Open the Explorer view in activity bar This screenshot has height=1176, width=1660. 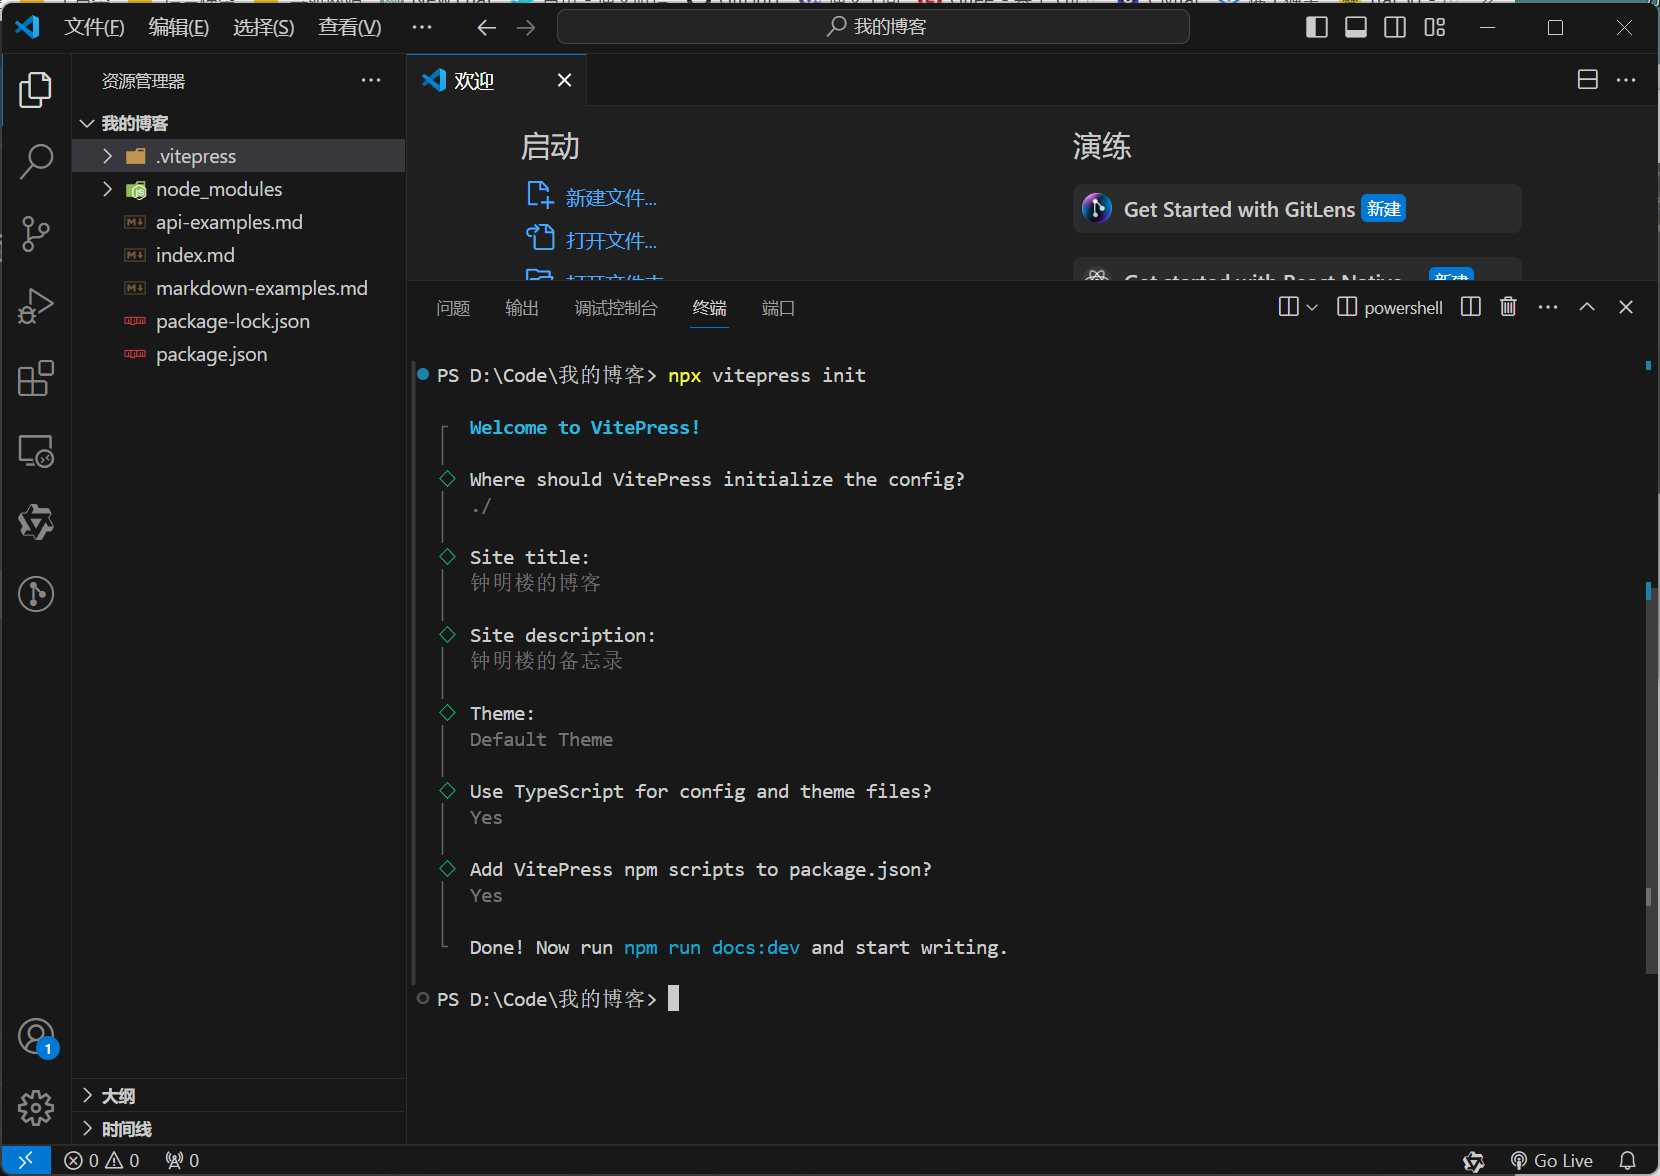click(36, 90)
